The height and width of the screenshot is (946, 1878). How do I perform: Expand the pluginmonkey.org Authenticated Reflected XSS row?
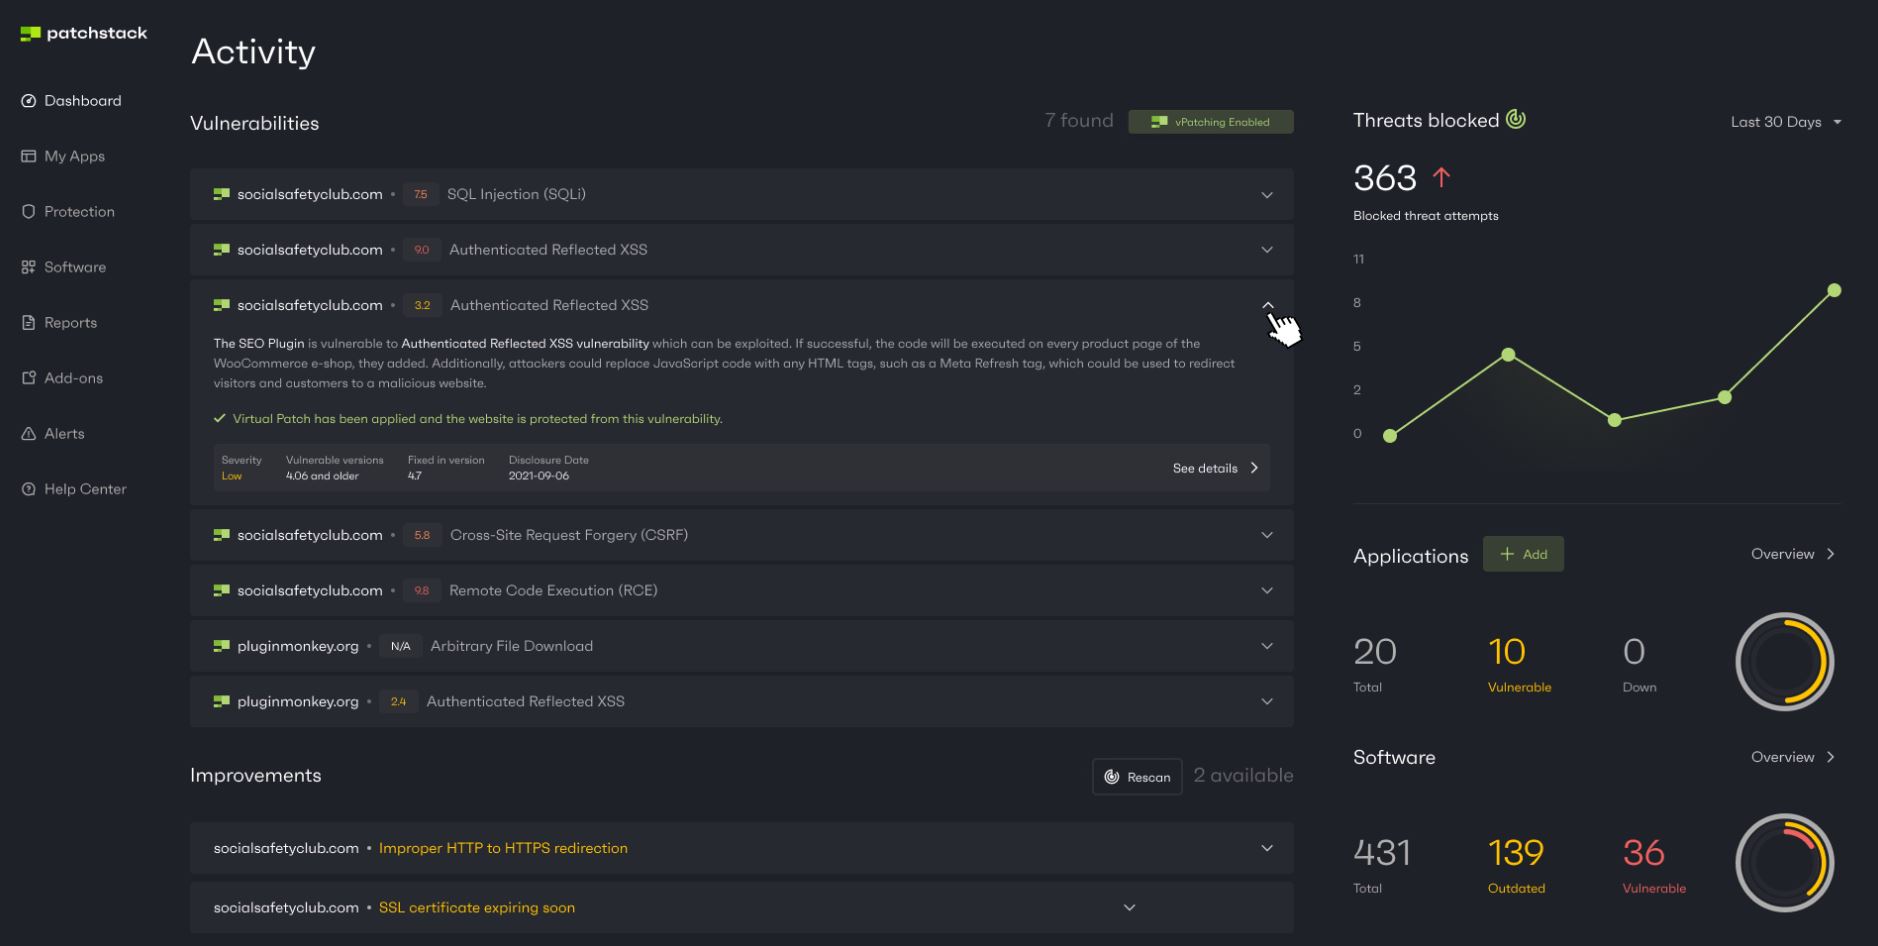[x=1267, y=702]
